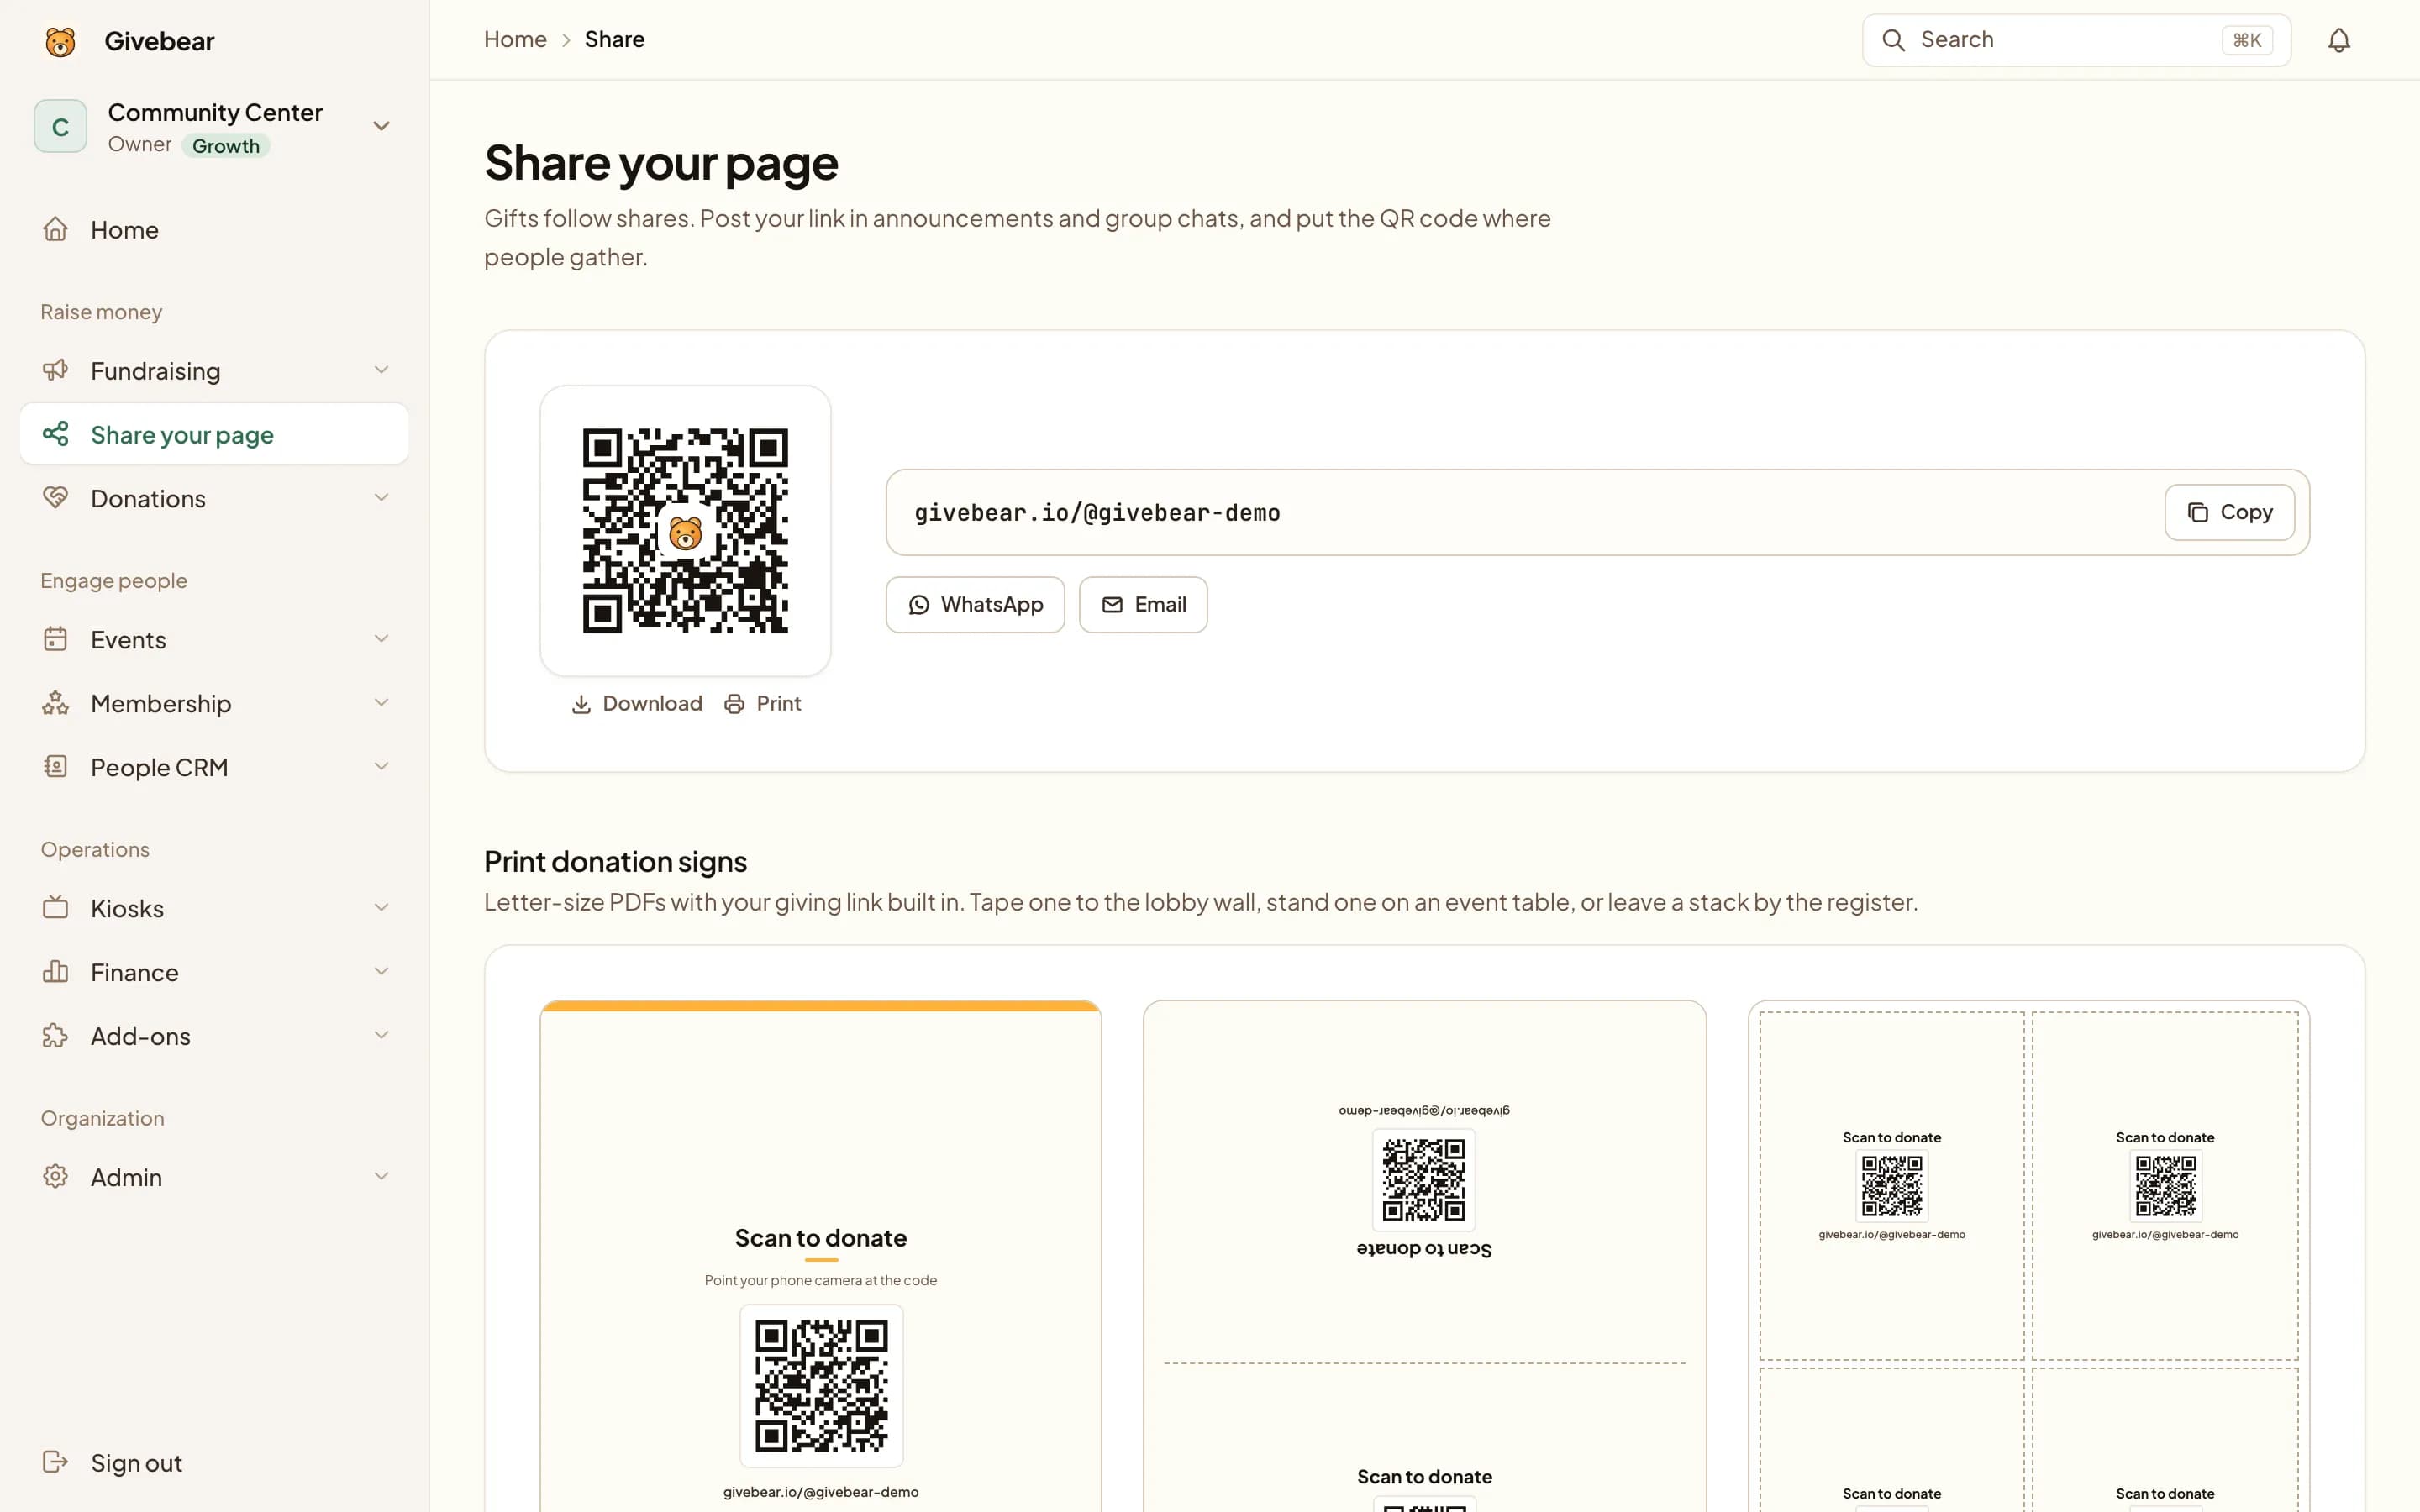Image resolution: width=2420 pixels, height=1512 pixels.
Task: Expand the Donations section chevron
Action: coord(381,498)
